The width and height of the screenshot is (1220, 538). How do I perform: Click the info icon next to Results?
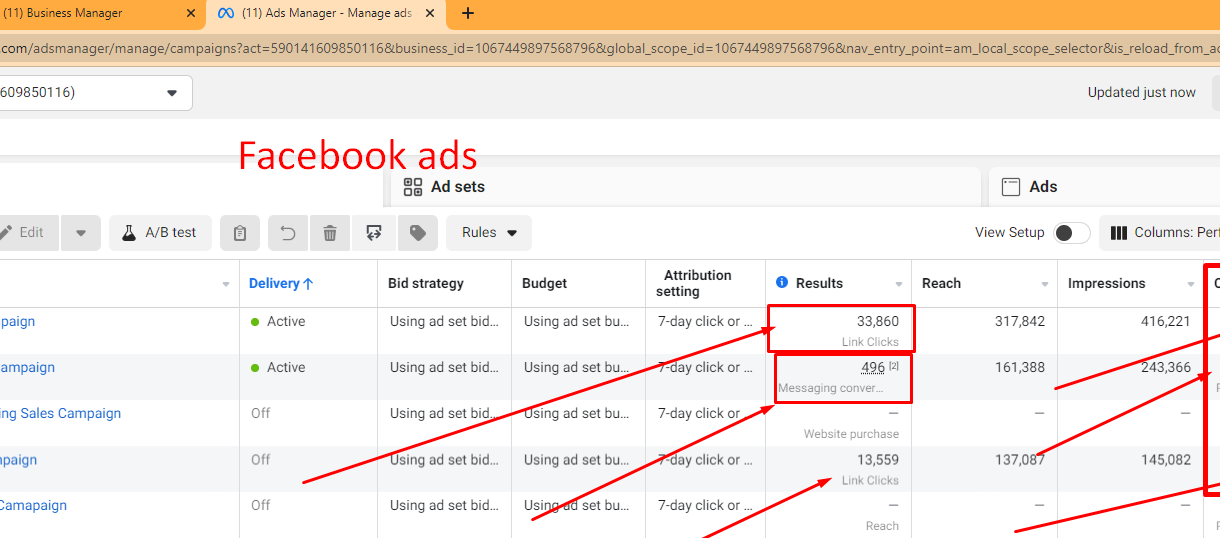click(x=782, y=283)
